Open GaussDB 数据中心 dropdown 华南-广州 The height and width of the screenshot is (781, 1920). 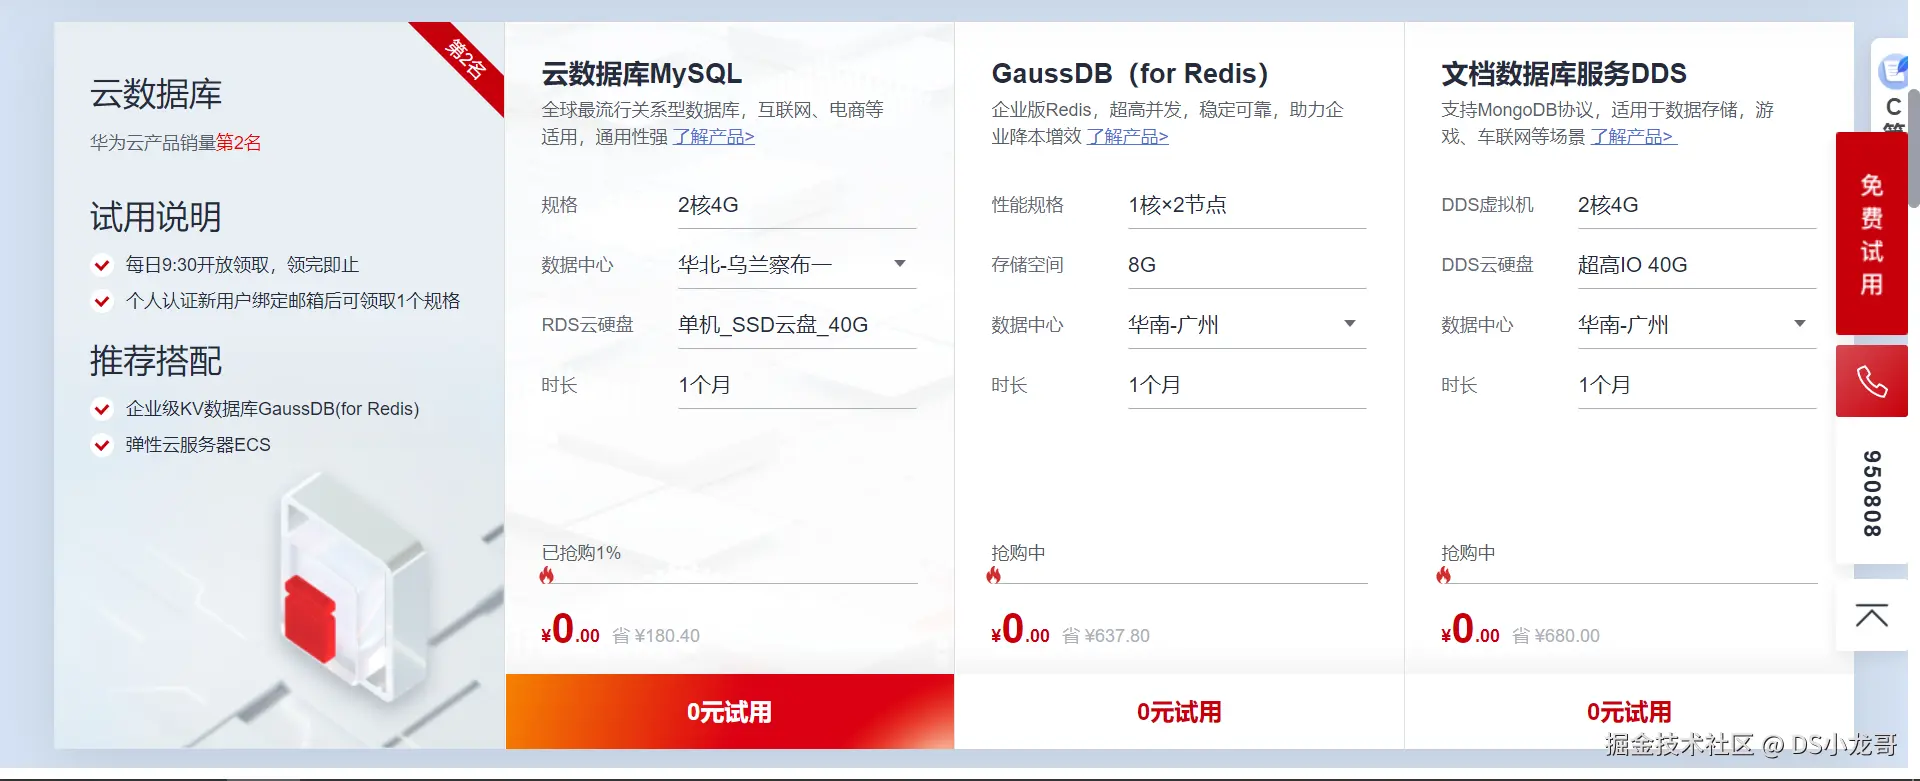pos(1247,325)
